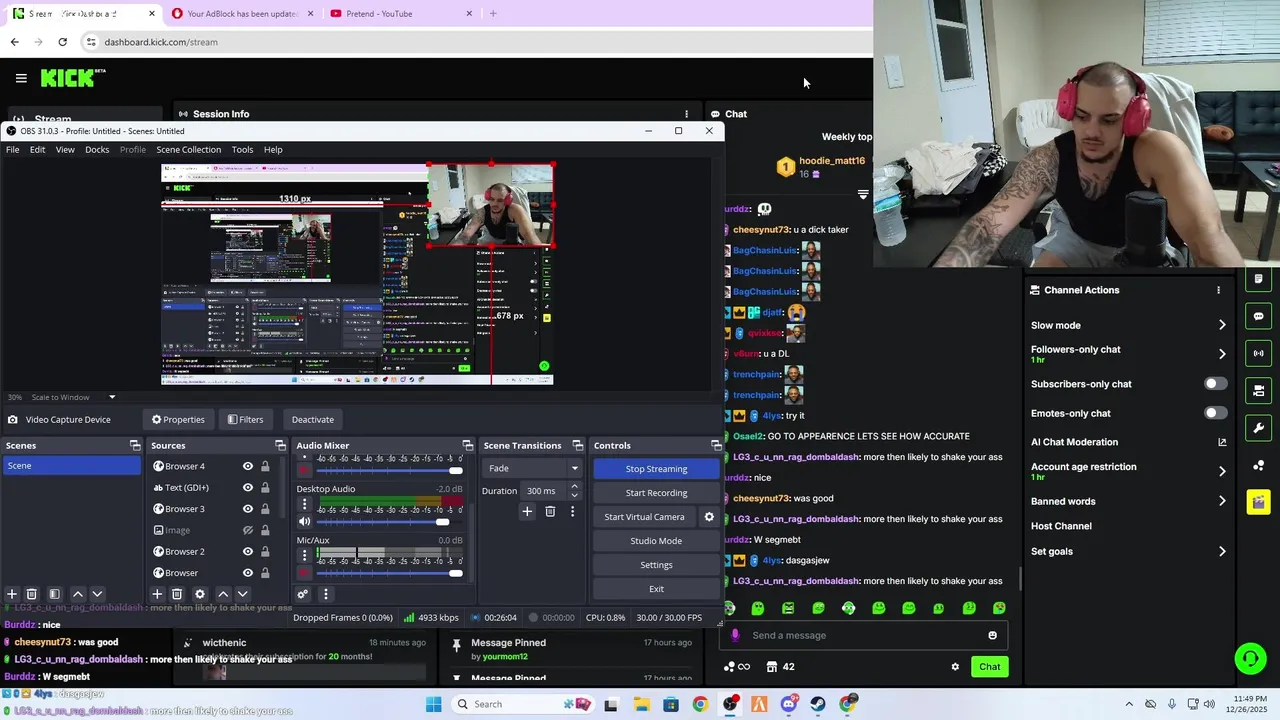Open emoji picker in chat message box
Screen dimensions: 1280x720
[992, 635]
